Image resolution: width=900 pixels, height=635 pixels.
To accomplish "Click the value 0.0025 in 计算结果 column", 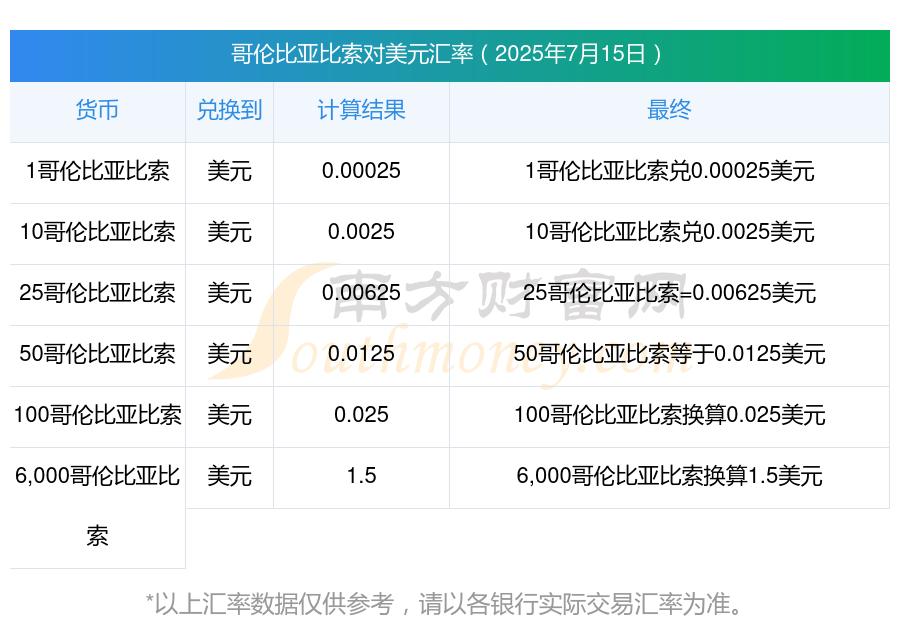I will click(362, 232).
